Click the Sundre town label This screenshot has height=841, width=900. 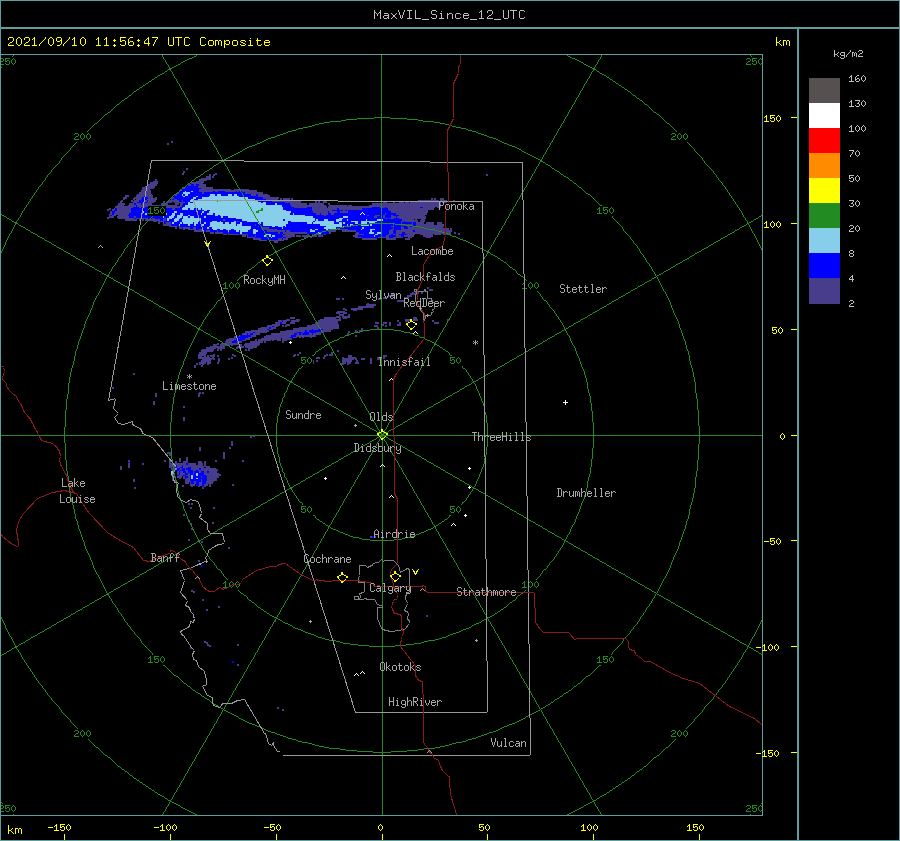(303, 415)
